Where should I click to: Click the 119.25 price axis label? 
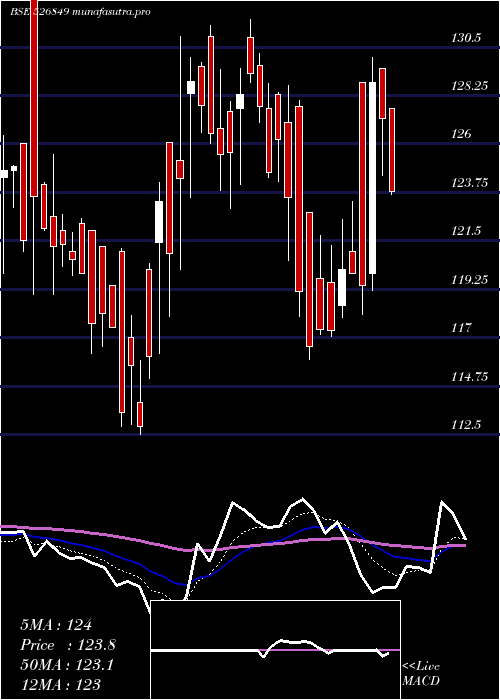[x=470, y=280]
